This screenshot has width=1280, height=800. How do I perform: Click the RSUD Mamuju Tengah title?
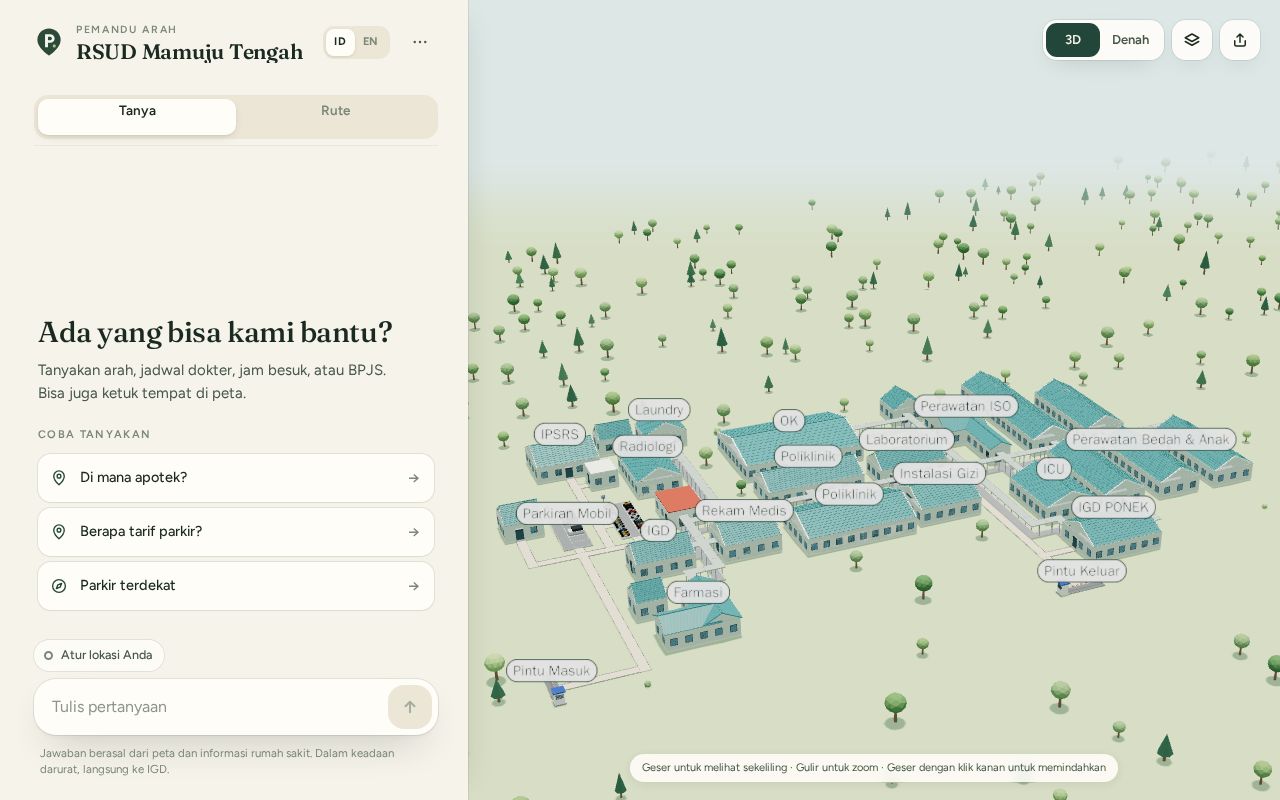click(190, 52)
